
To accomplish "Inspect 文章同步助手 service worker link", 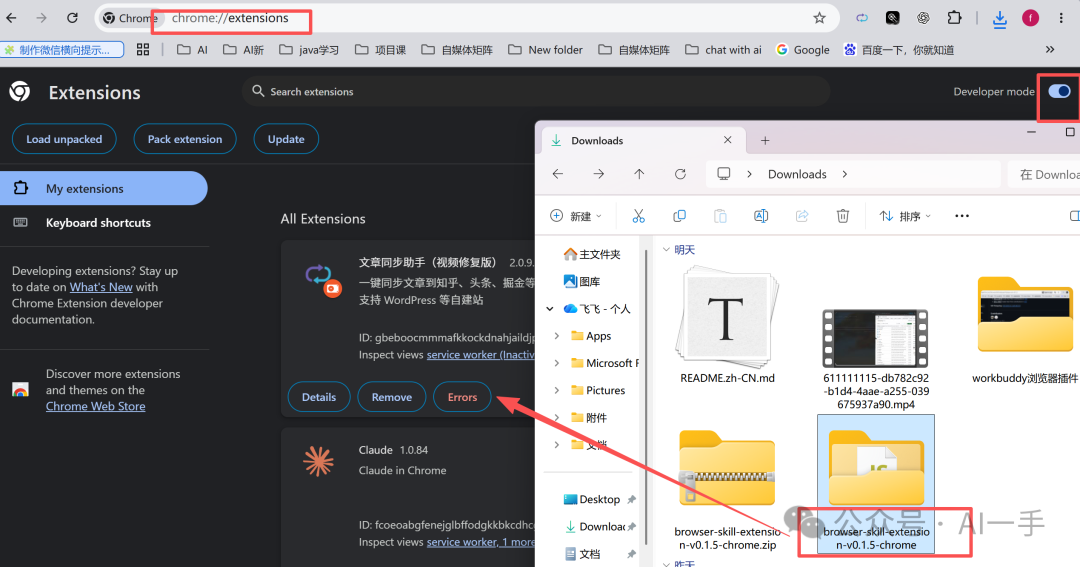I will pos(481,355).
